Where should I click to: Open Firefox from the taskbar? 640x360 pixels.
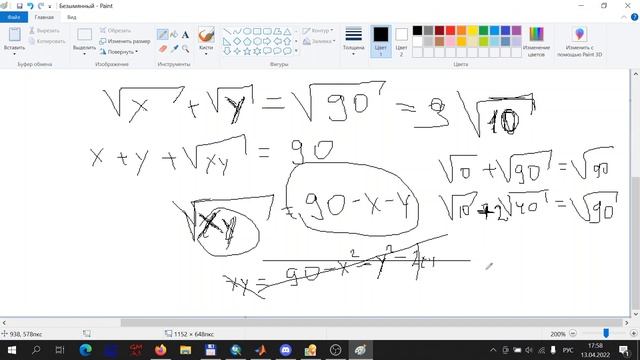point(160,350)
